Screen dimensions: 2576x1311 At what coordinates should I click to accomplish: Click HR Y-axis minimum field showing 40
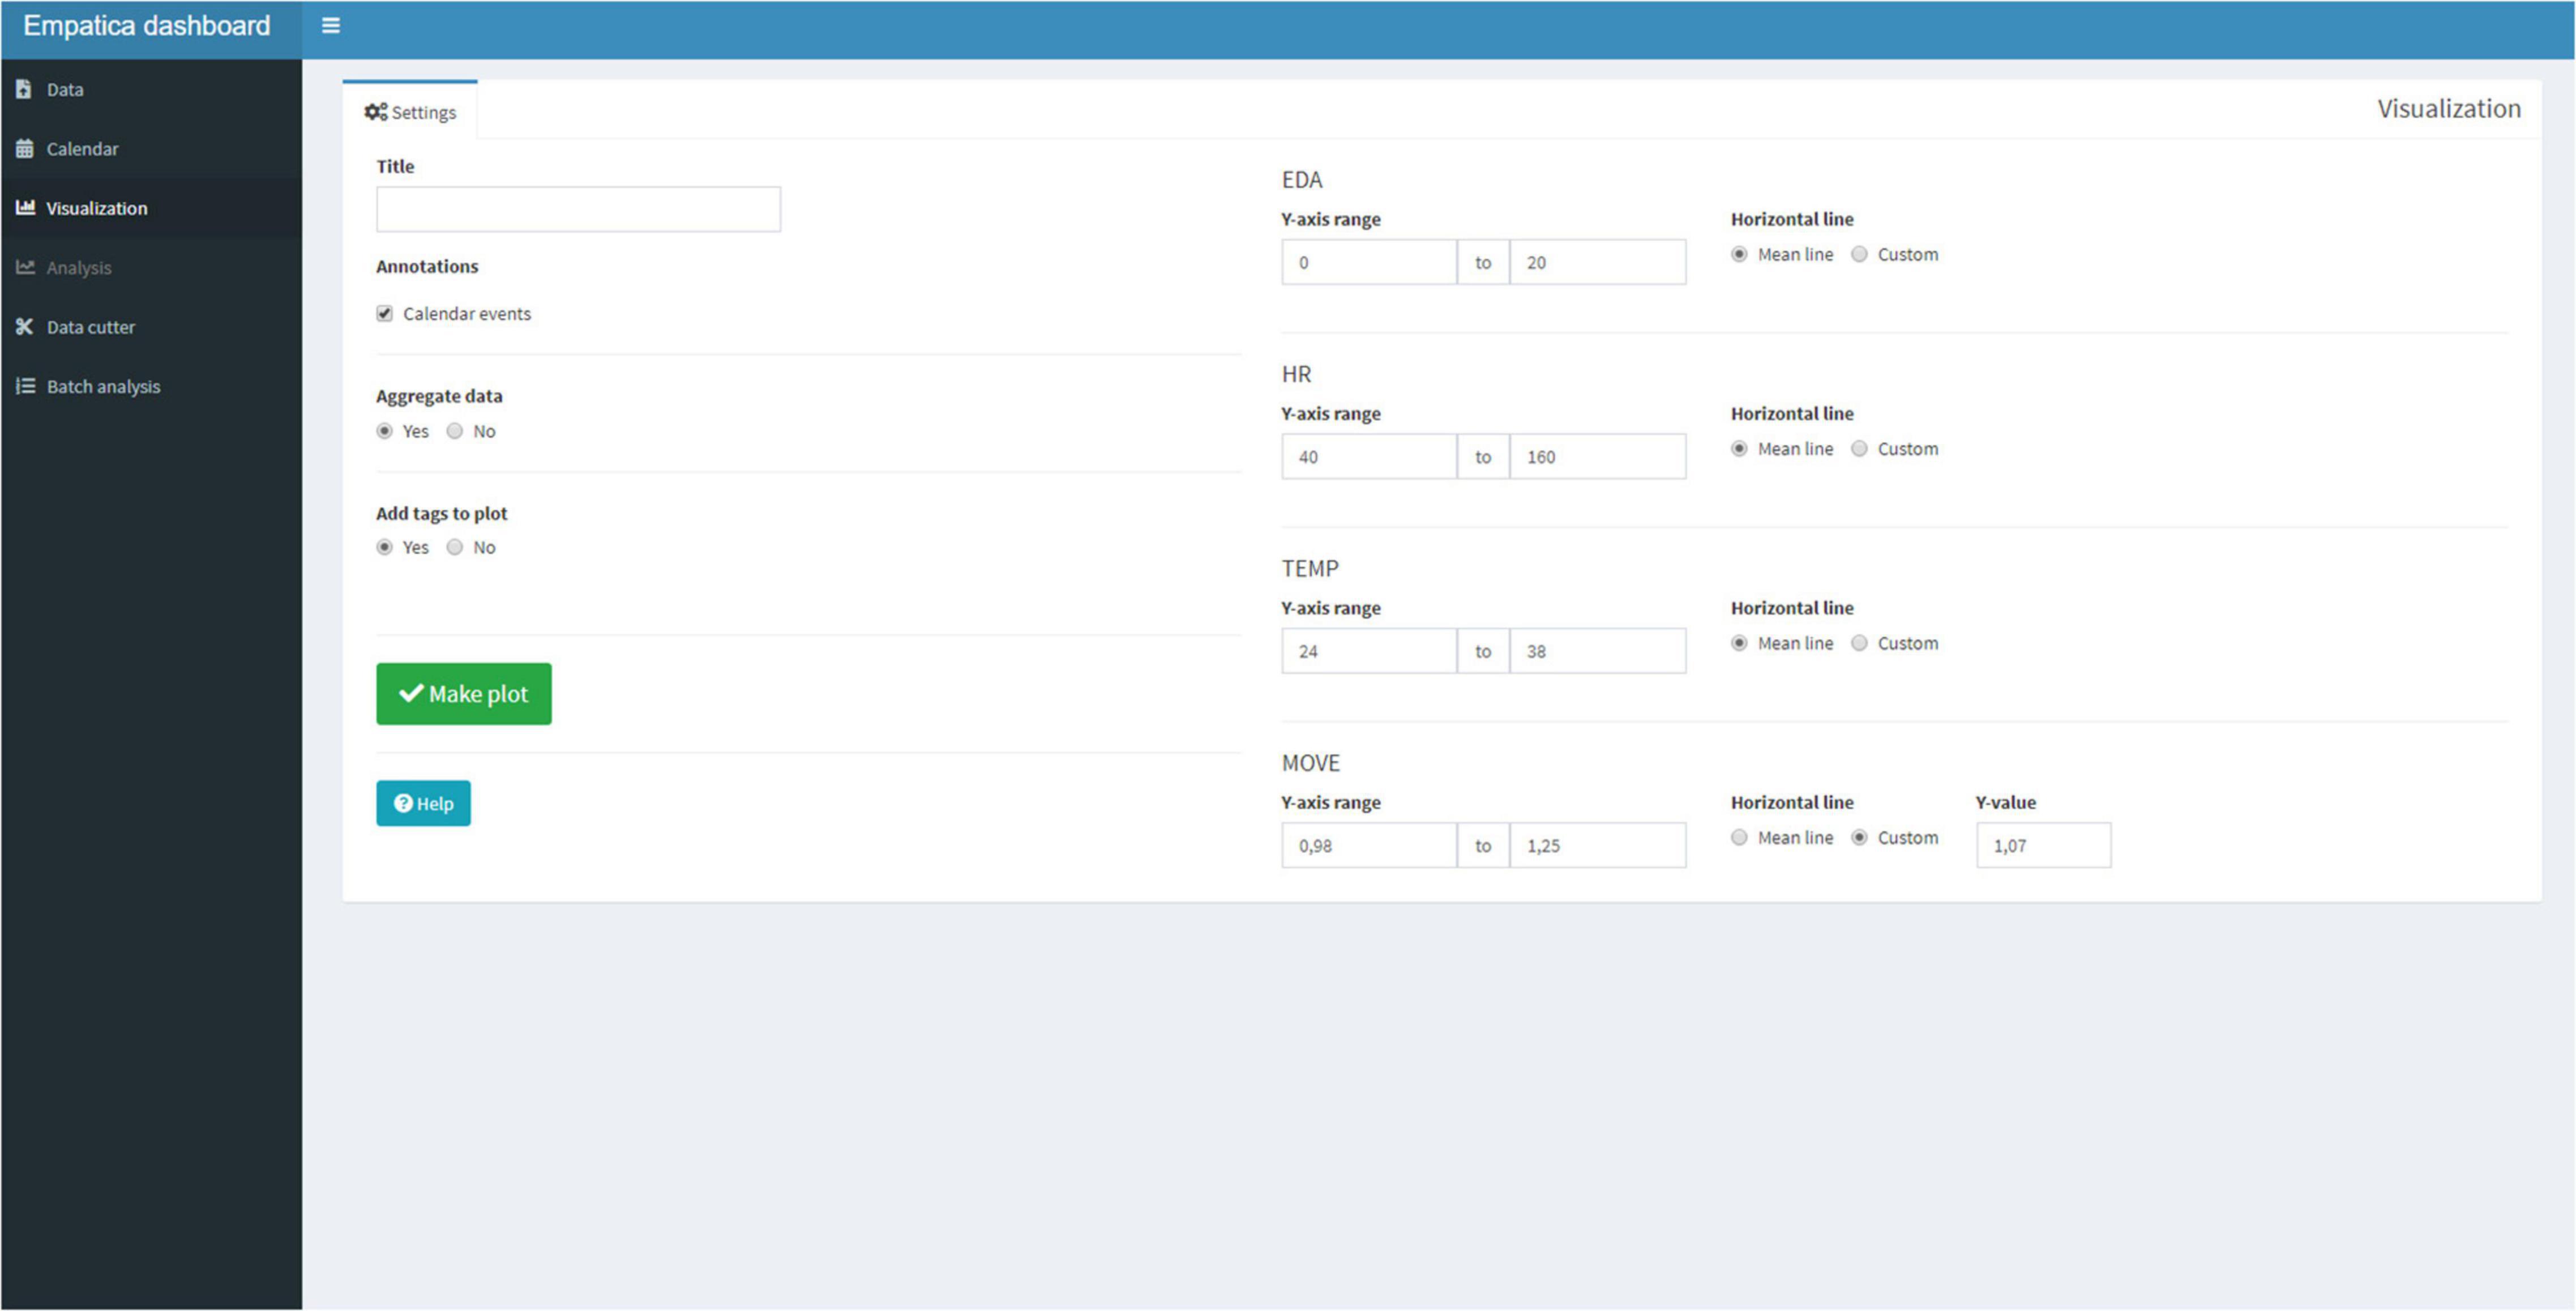click(x=1369, y=456)
